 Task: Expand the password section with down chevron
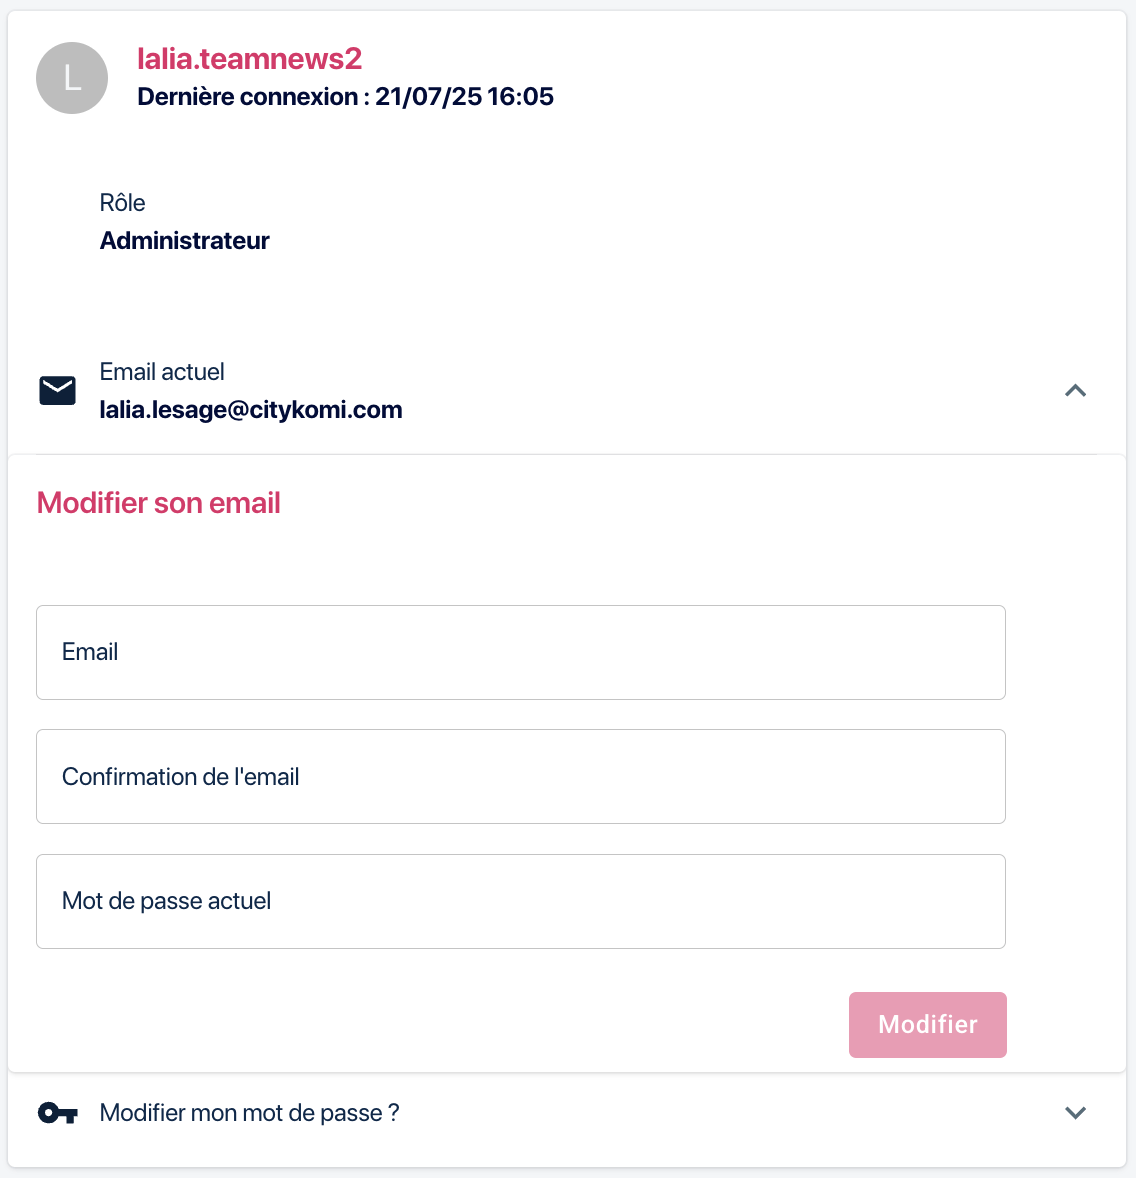click(1075, 1113)
